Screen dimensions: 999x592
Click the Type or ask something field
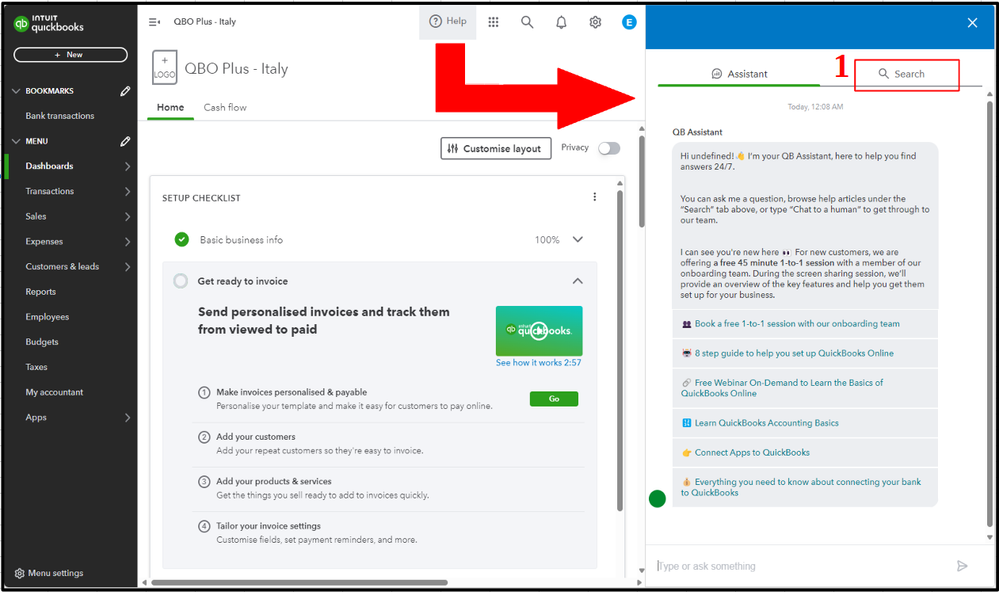pyautogui.click(x=803, y=566)
